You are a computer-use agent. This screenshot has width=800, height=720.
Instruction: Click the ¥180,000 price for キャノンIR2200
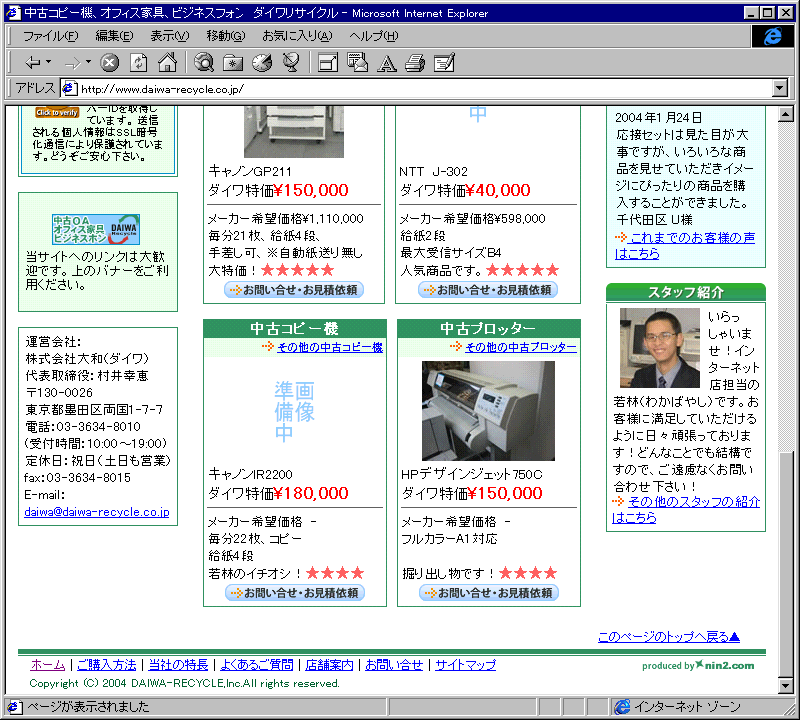311,493
